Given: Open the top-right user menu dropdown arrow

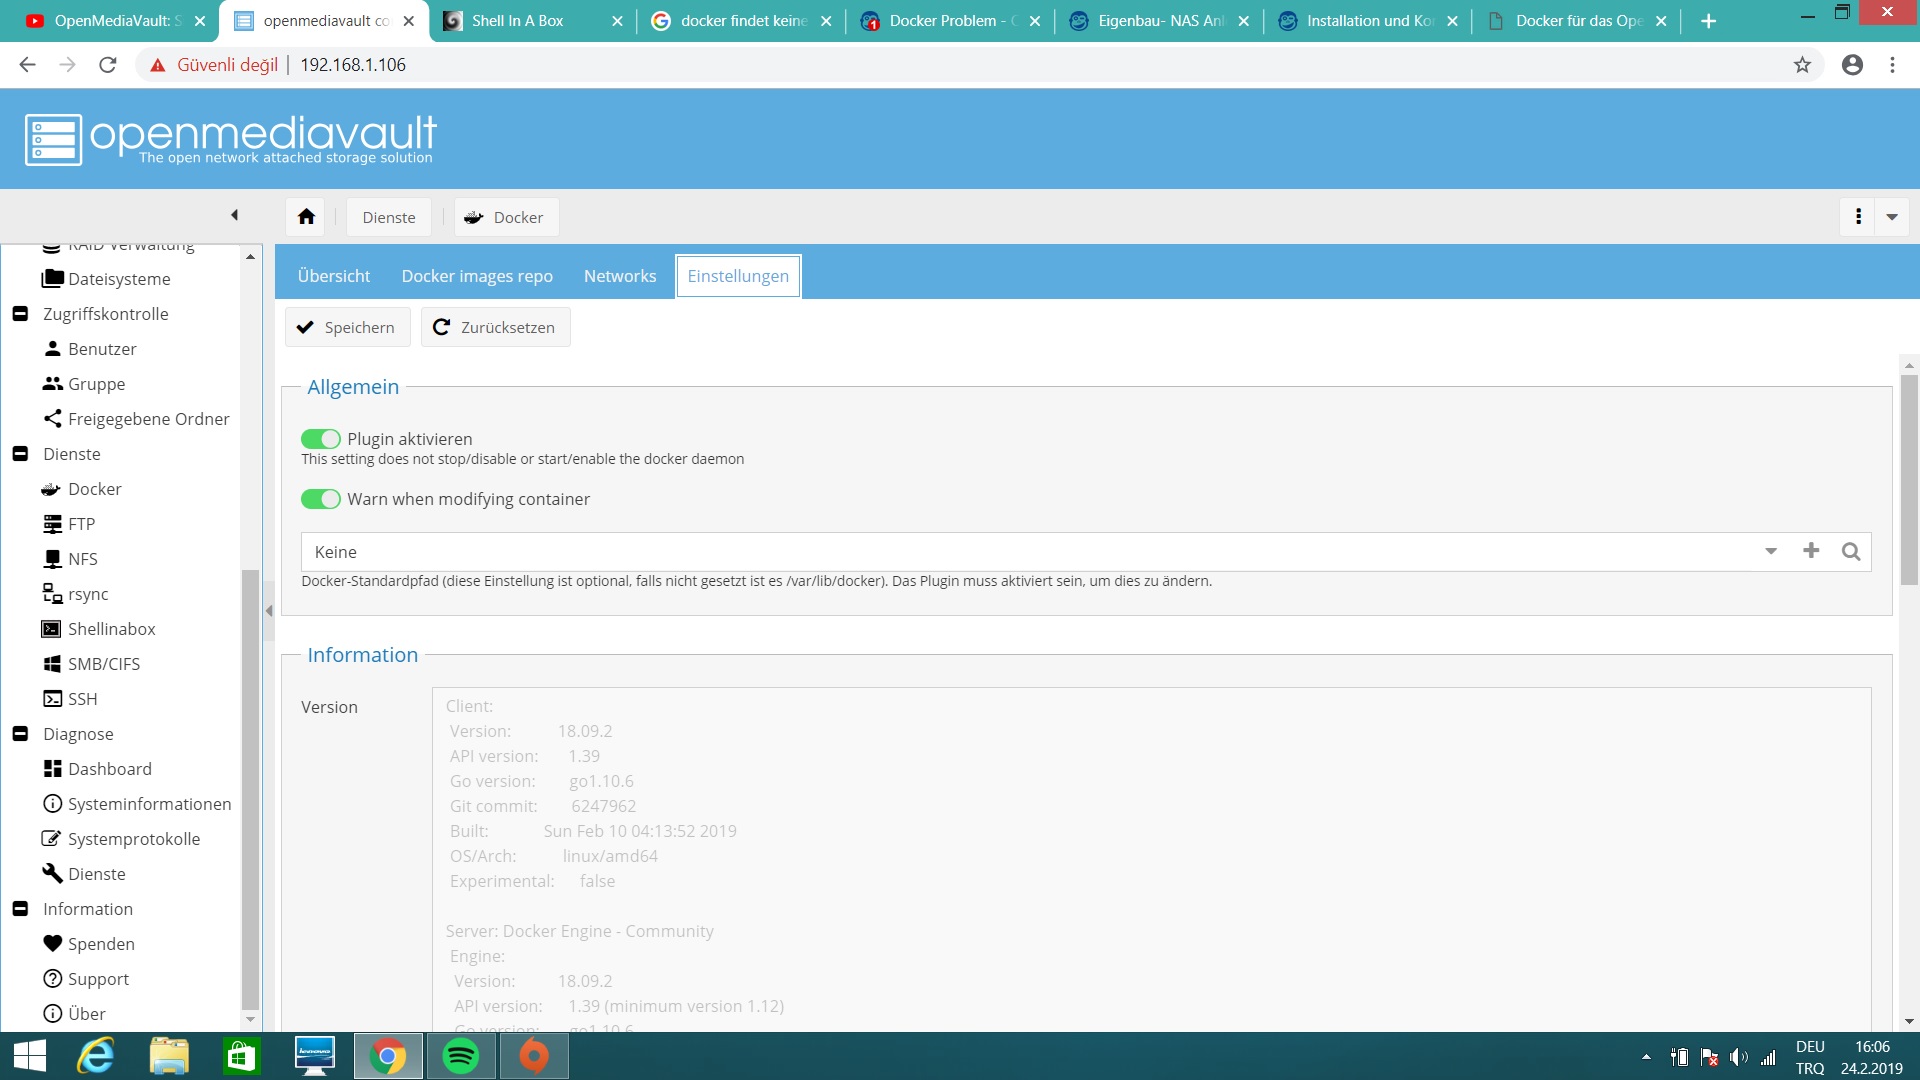Looking at the screenshot, I should click(1892, 217).
